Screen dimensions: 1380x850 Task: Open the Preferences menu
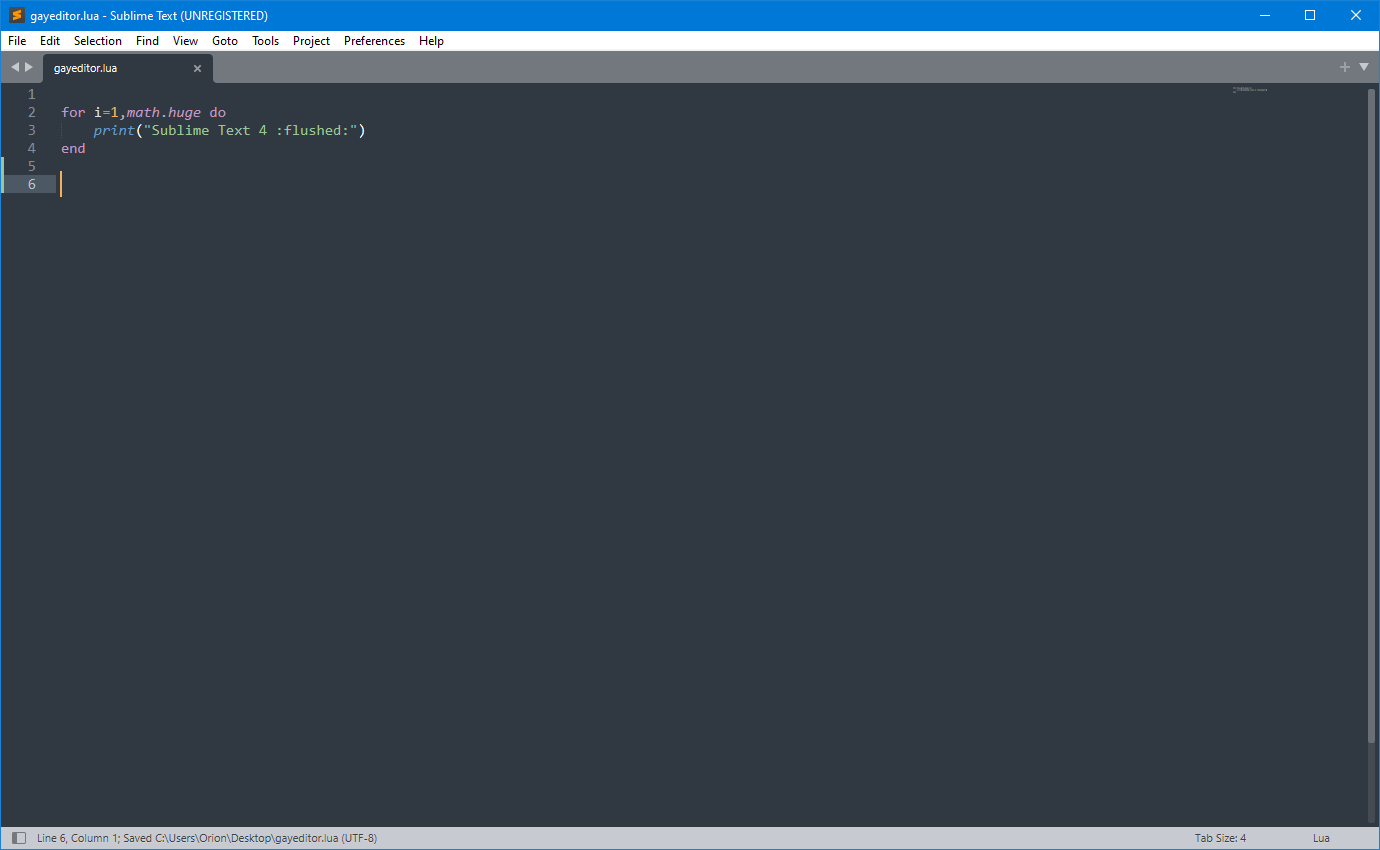click(x=374, y=41)
